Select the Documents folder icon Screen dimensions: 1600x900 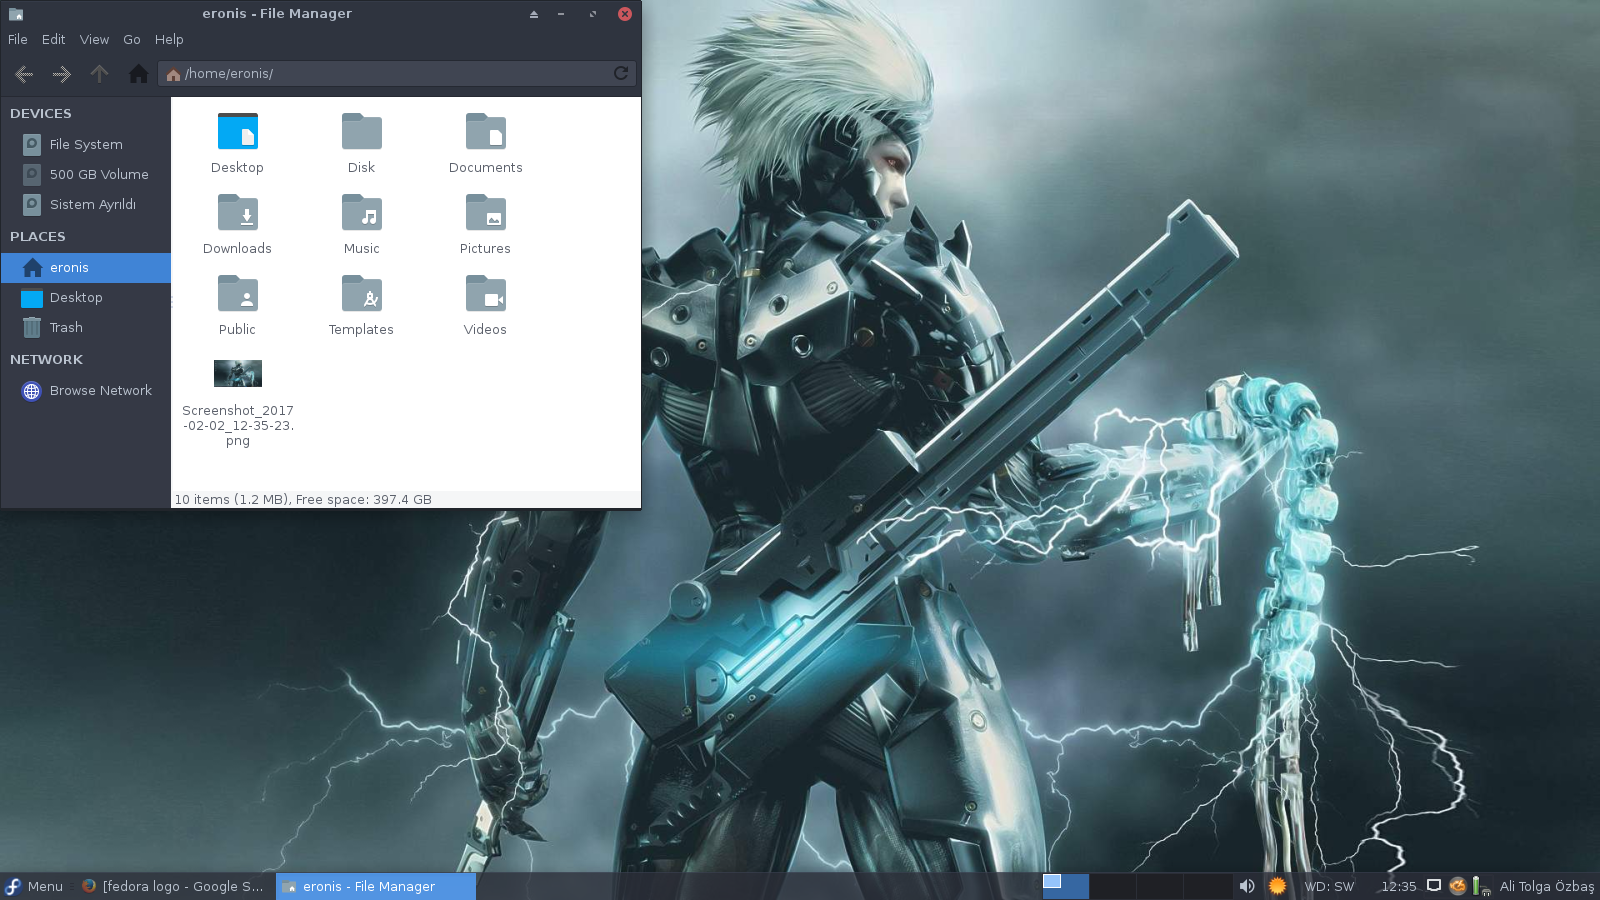pyautogui.click(x=486, y=132)
